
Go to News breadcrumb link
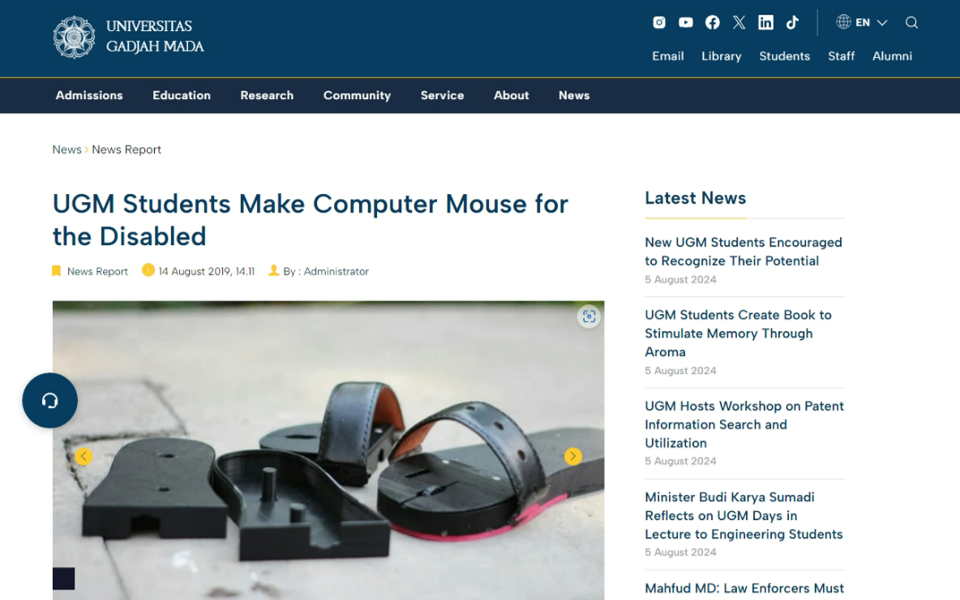click(66, 150)
